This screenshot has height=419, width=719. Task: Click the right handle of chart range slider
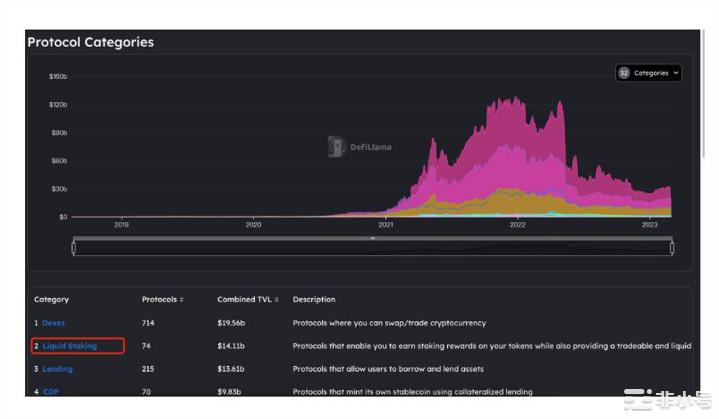click(x=673, y=247)
